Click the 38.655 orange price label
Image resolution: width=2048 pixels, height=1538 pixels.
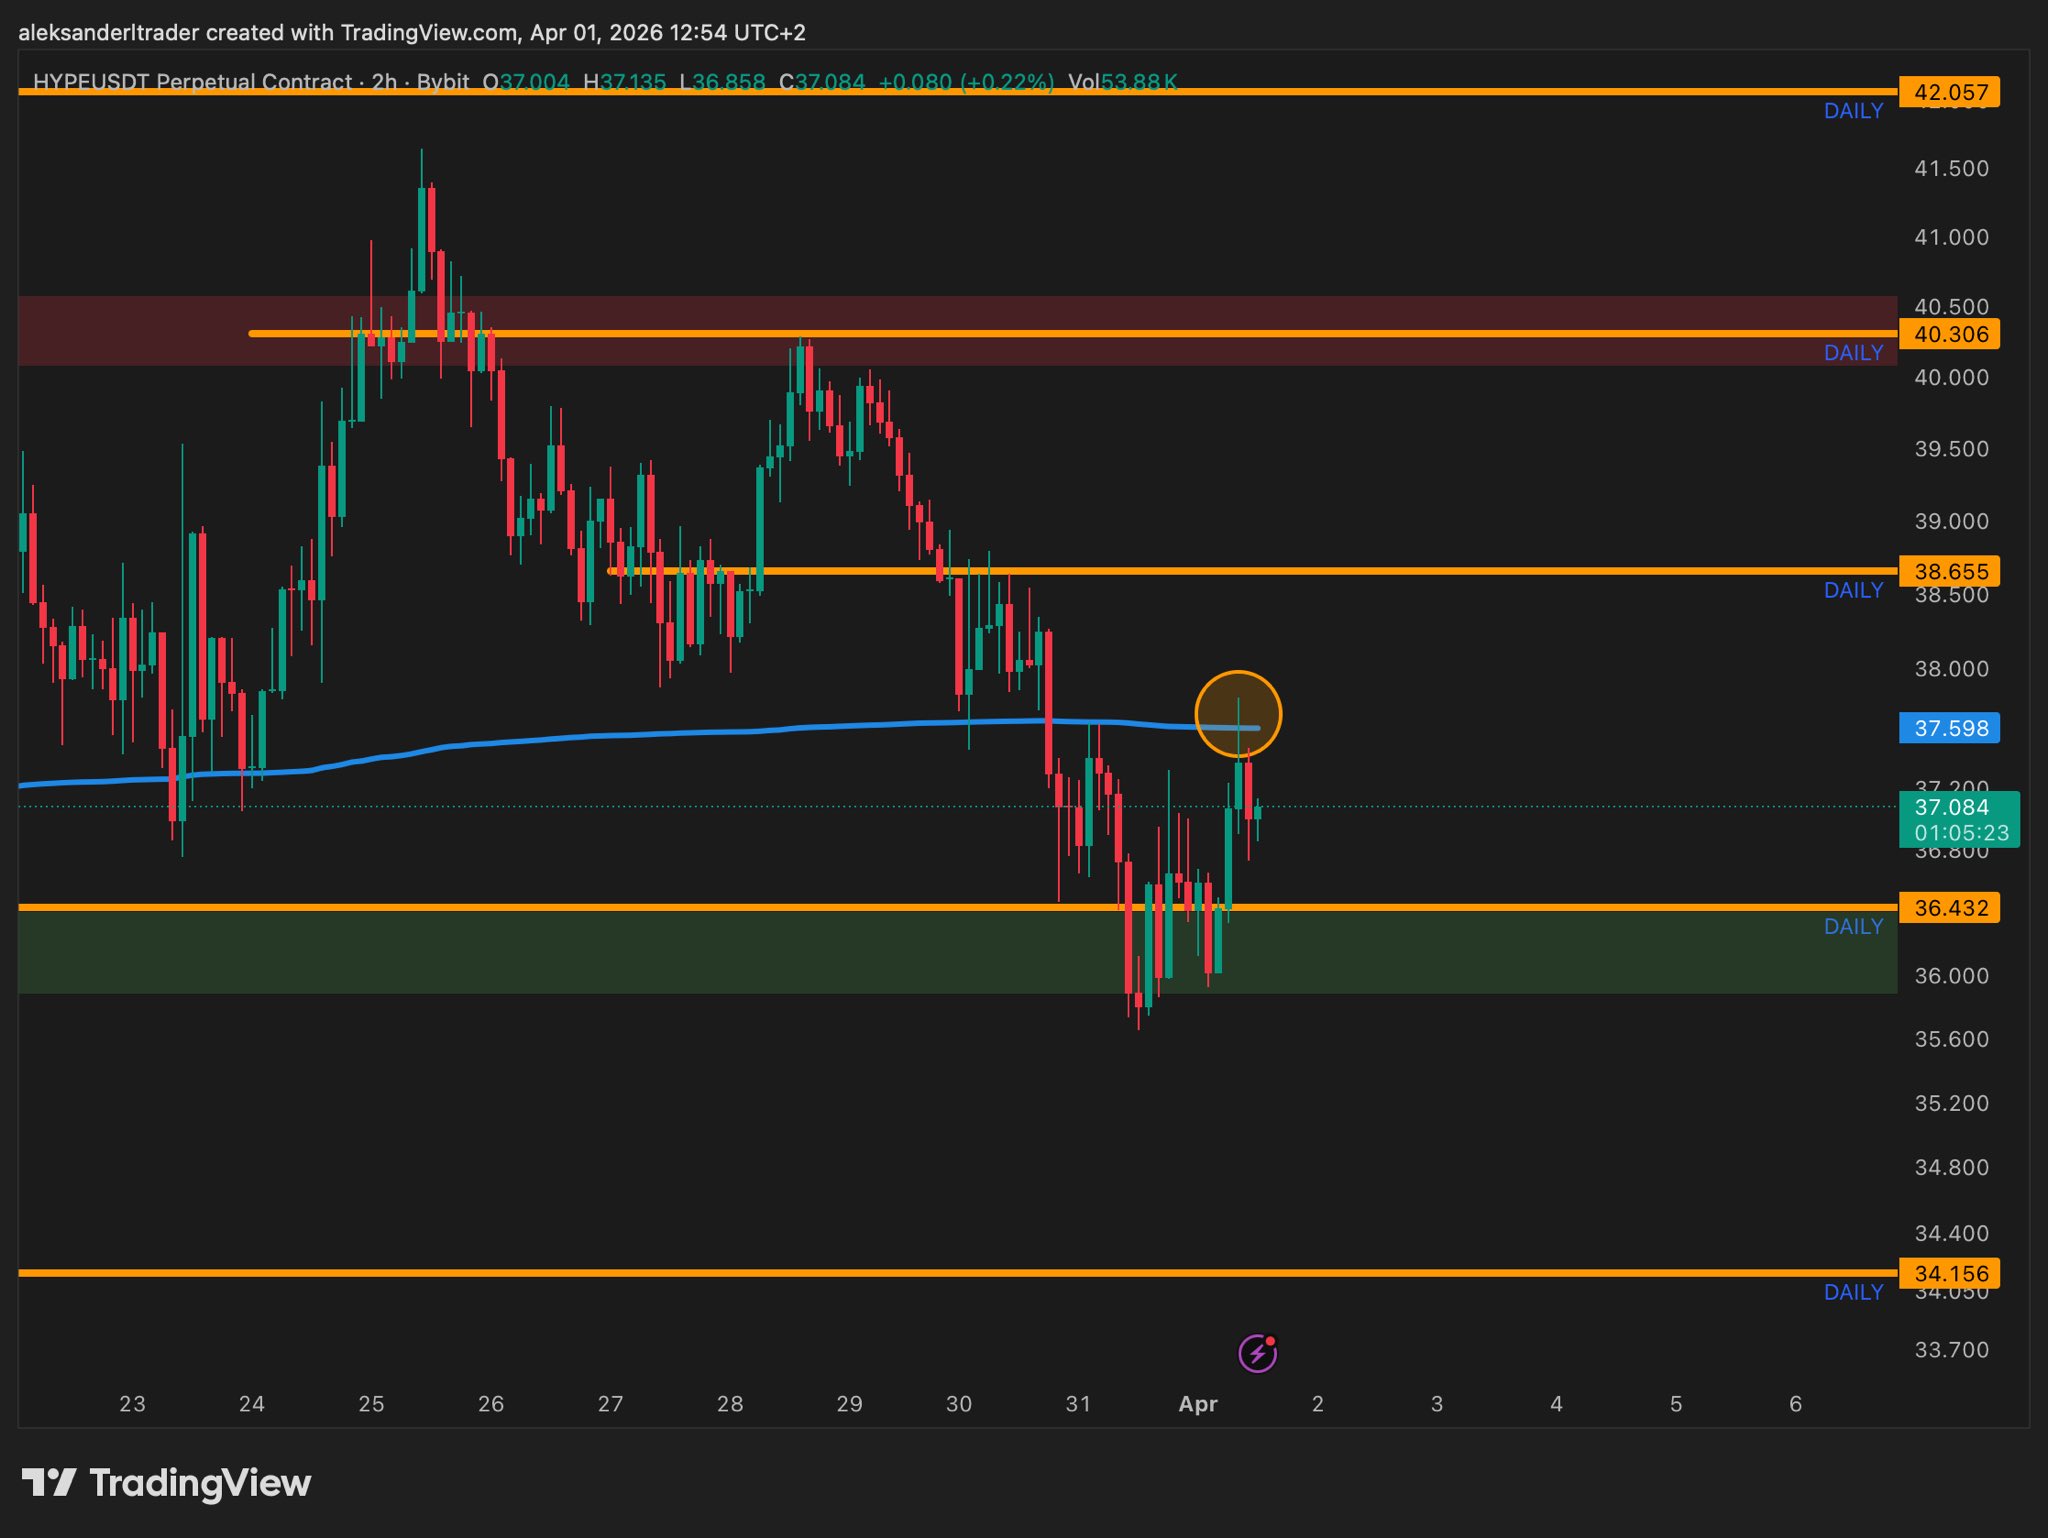1949,571
